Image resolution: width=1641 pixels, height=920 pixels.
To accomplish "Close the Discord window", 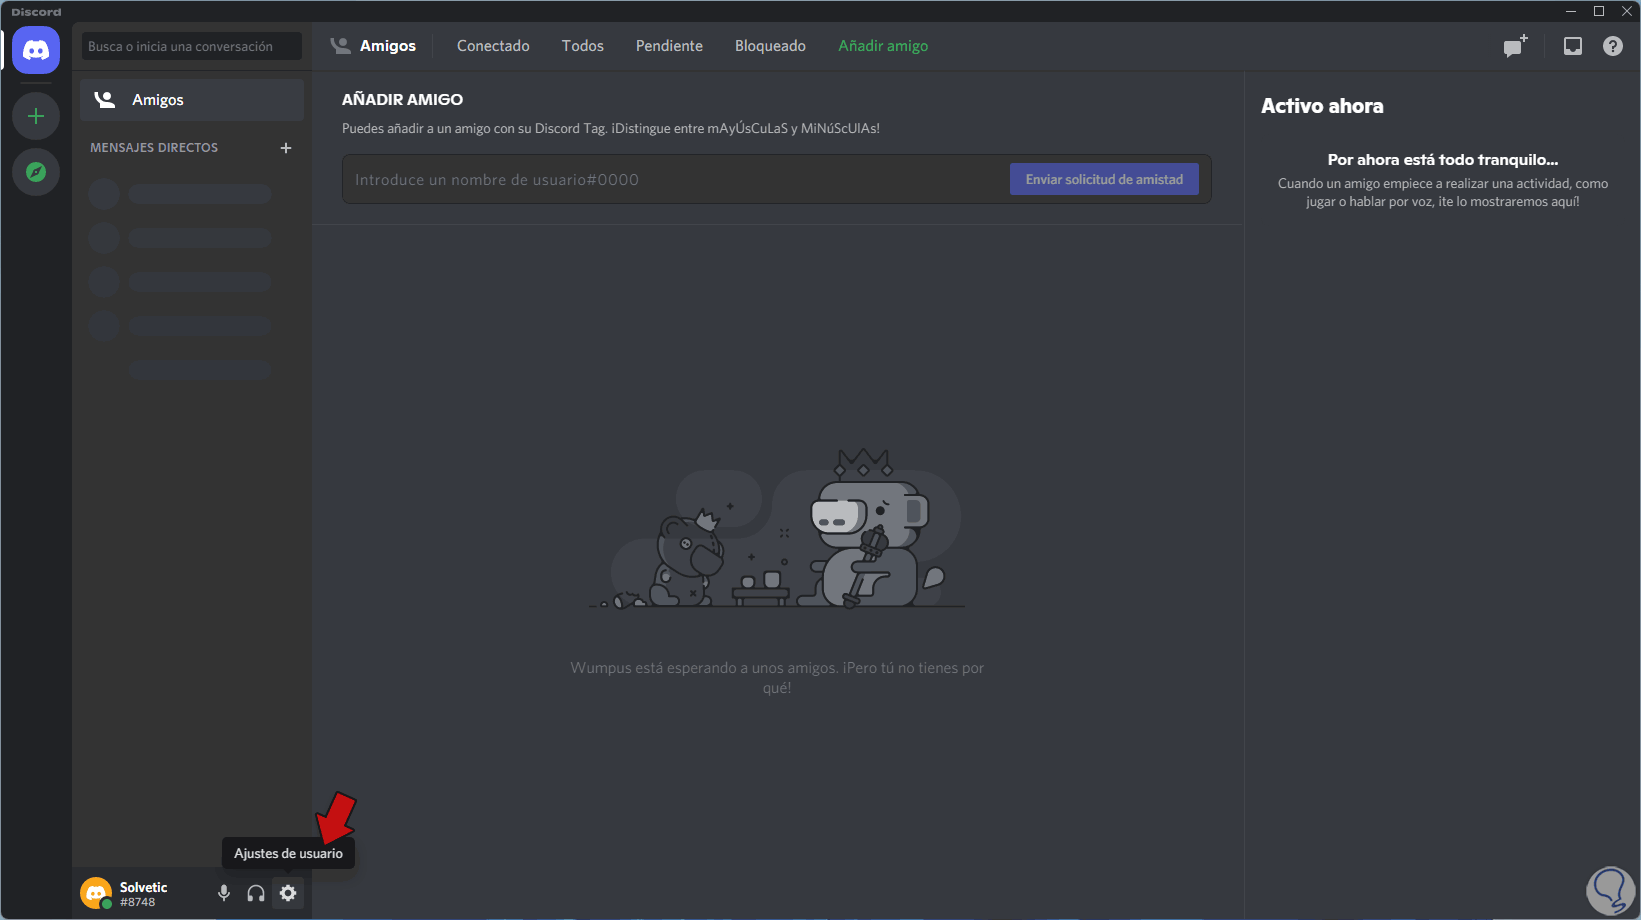I will (x=1627, y=11).
